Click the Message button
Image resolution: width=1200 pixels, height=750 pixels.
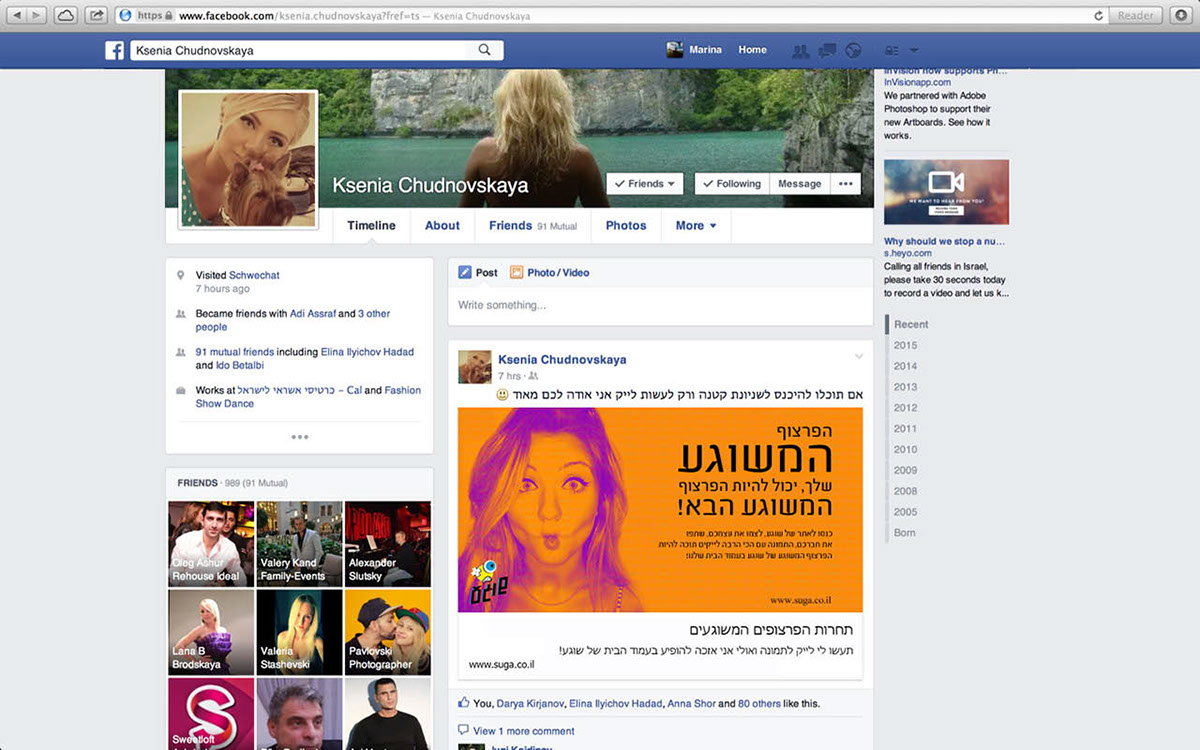(x=800, y=184)
